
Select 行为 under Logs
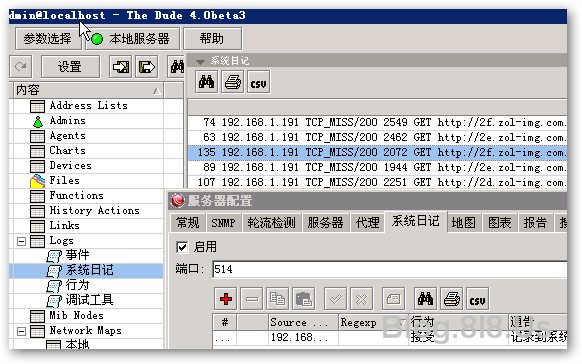pyautogui.click(x=77, y=285)
